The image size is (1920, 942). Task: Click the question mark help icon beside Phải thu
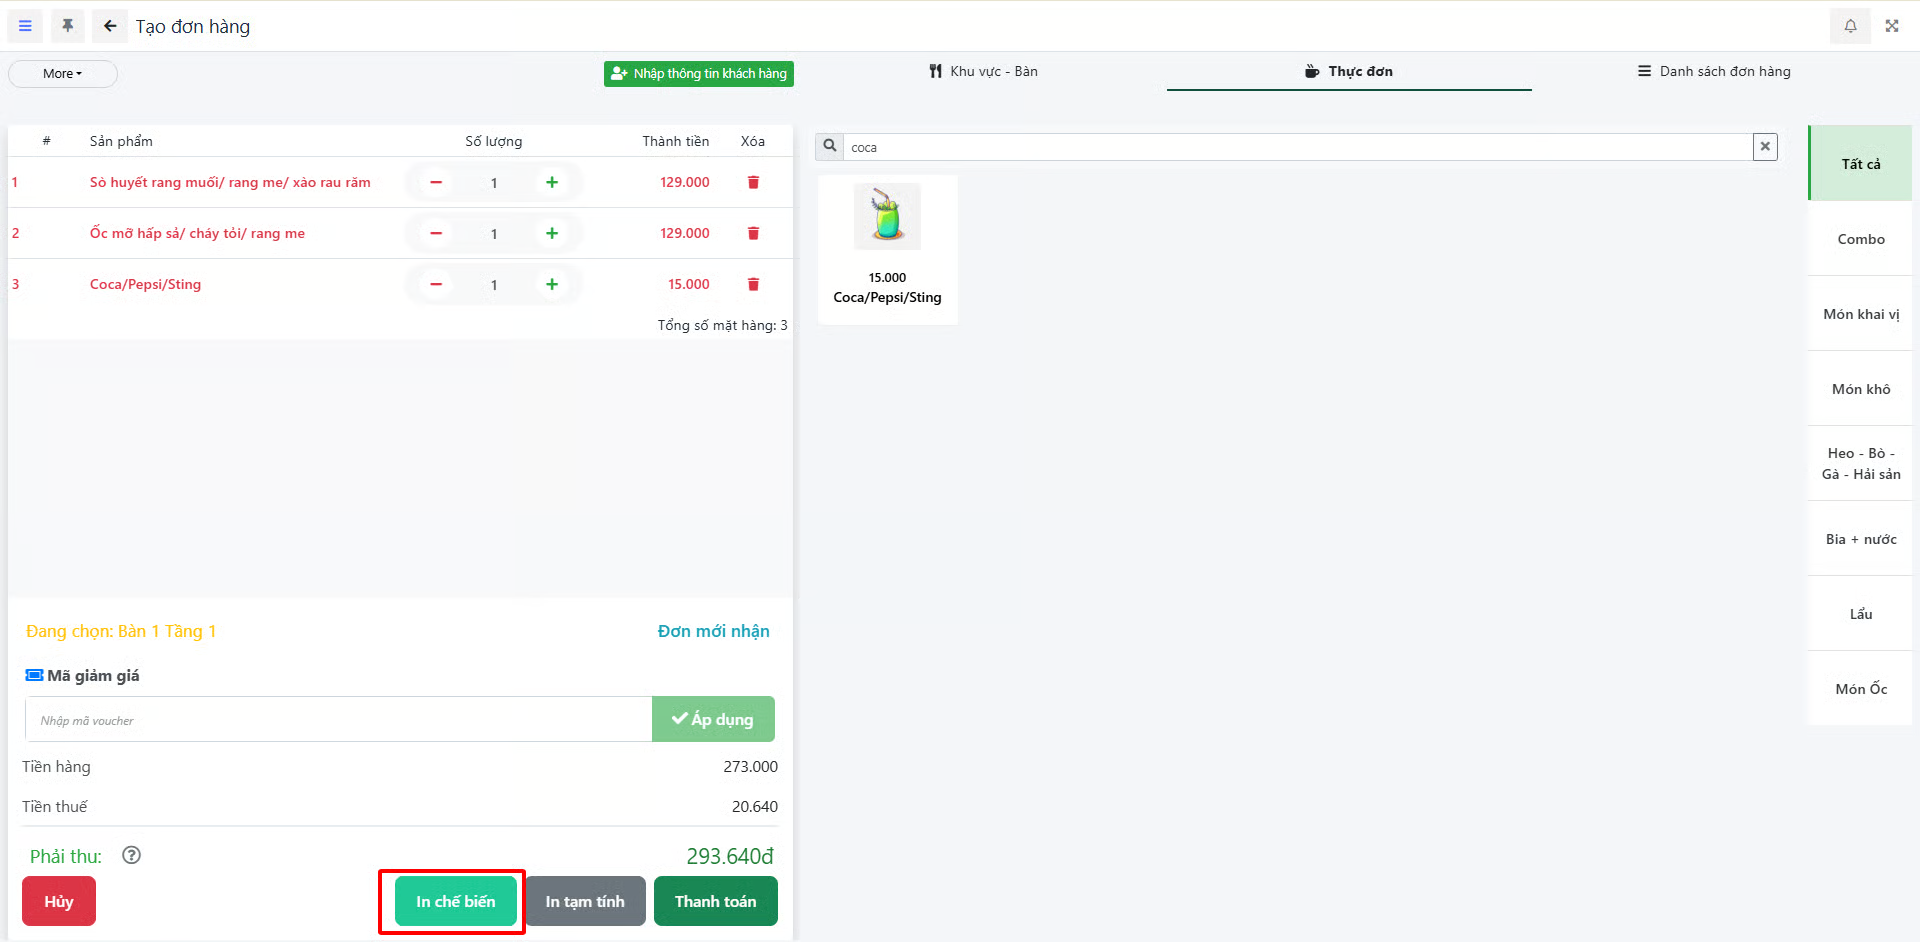coord(131,855)
